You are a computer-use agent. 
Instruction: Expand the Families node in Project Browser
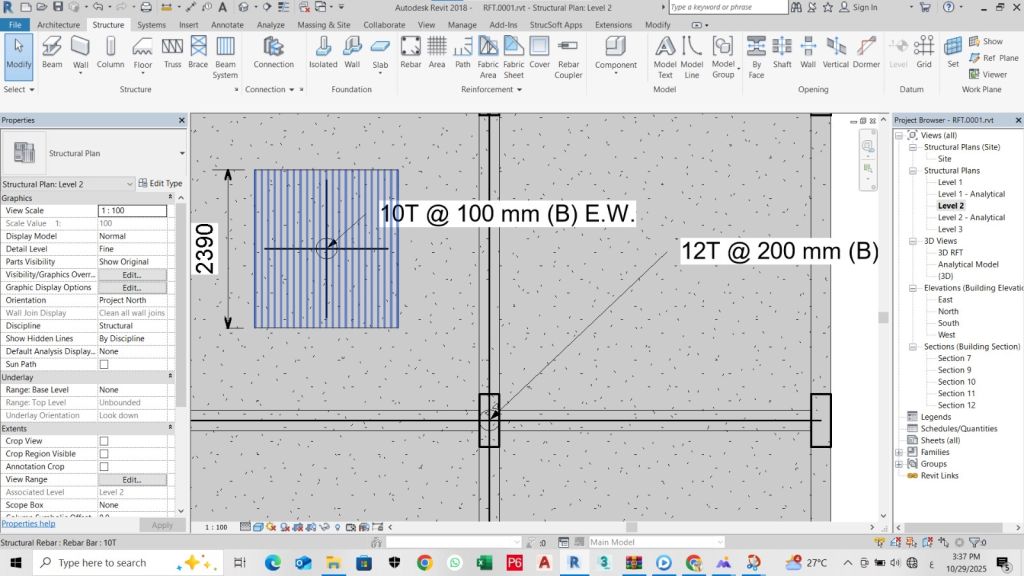coord(899,452)
